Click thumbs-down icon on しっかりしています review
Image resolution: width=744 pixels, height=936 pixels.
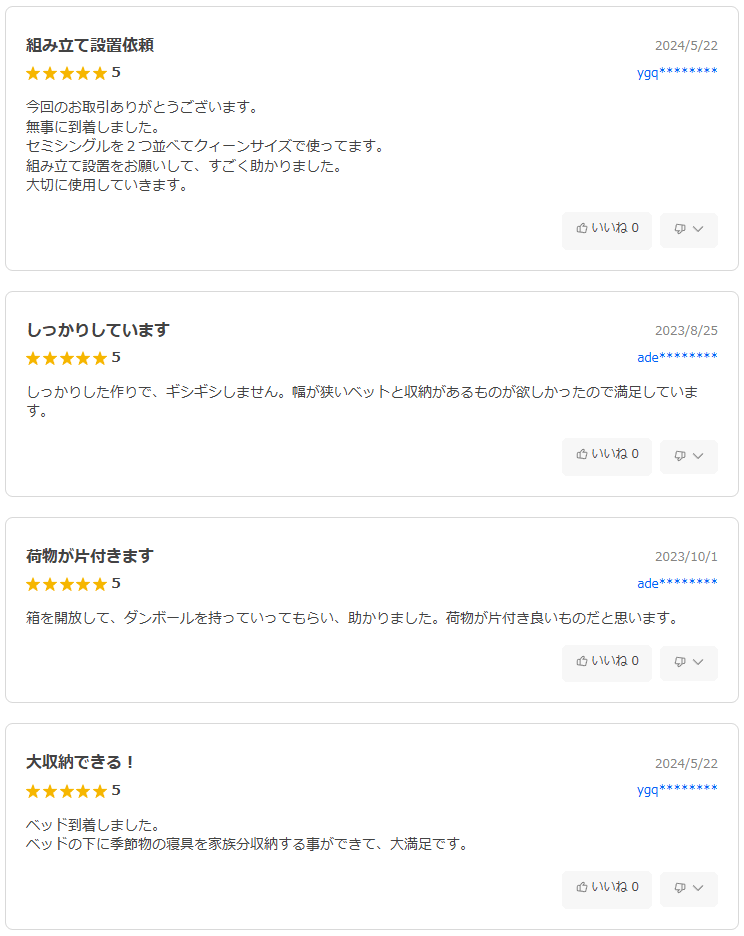coord(680,455)
